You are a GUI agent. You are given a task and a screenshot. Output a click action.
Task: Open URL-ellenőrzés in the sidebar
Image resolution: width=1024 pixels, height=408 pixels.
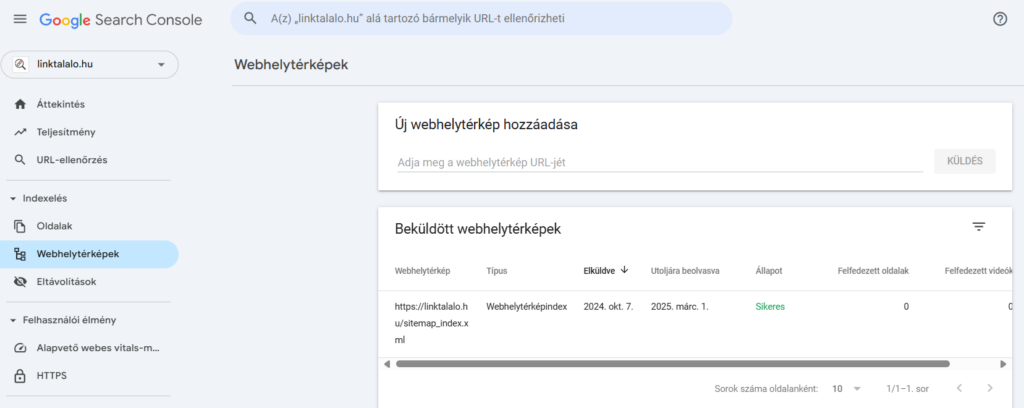pyautogui.click(x=72, y=160)
